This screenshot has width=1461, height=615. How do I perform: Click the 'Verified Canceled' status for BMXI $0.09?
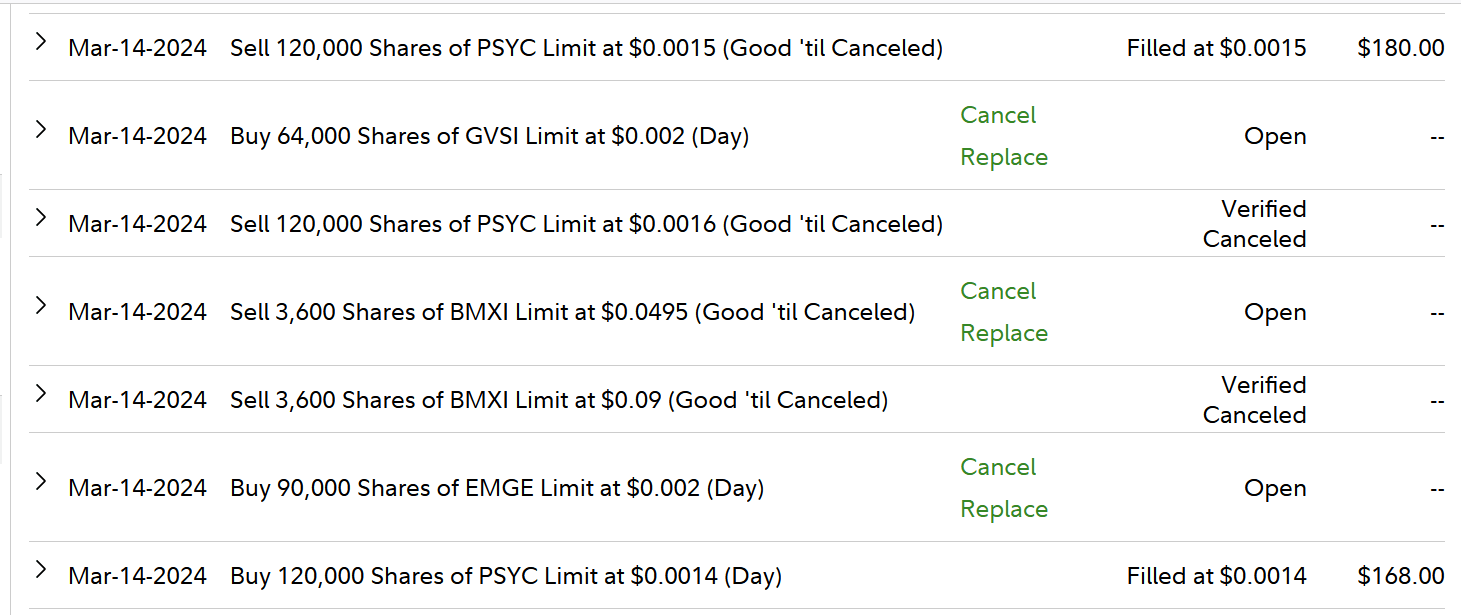(x=1254, y=400)
